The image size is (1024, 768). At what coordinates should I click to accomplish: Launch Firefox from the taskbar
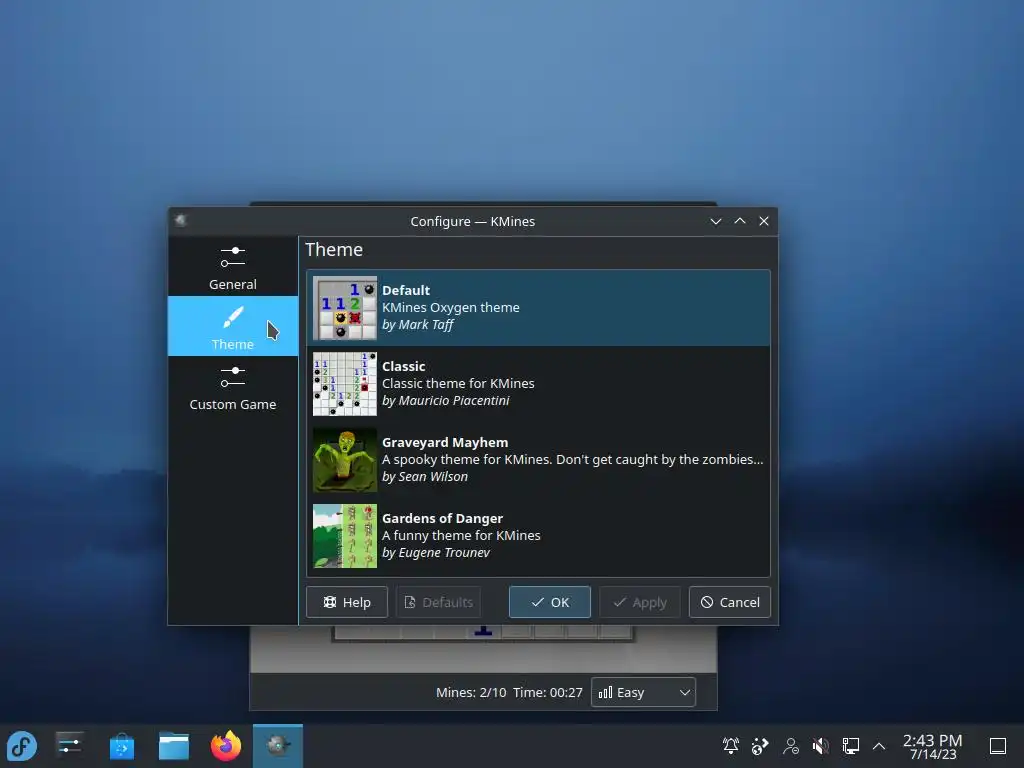pyautogui.click(x=226, y=746)
